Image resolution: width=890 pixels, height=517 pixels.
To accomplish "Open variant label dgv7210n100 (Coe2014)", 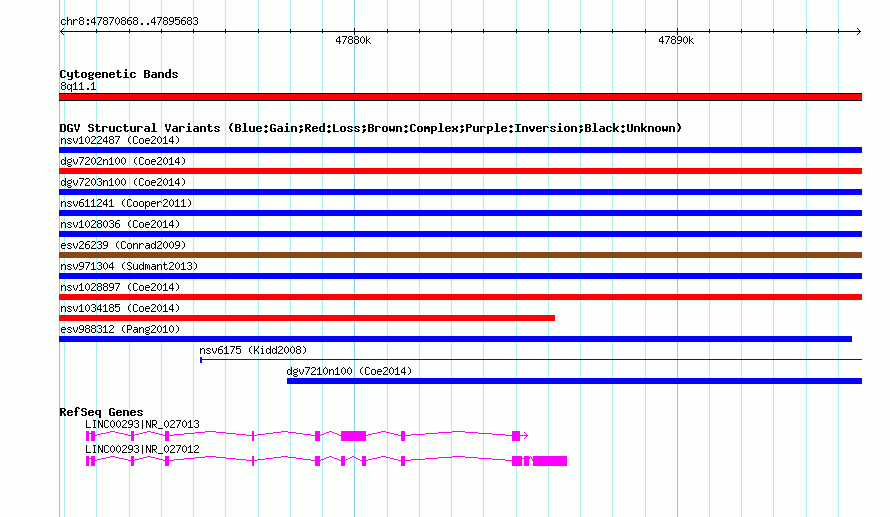I will coord(349,371).
